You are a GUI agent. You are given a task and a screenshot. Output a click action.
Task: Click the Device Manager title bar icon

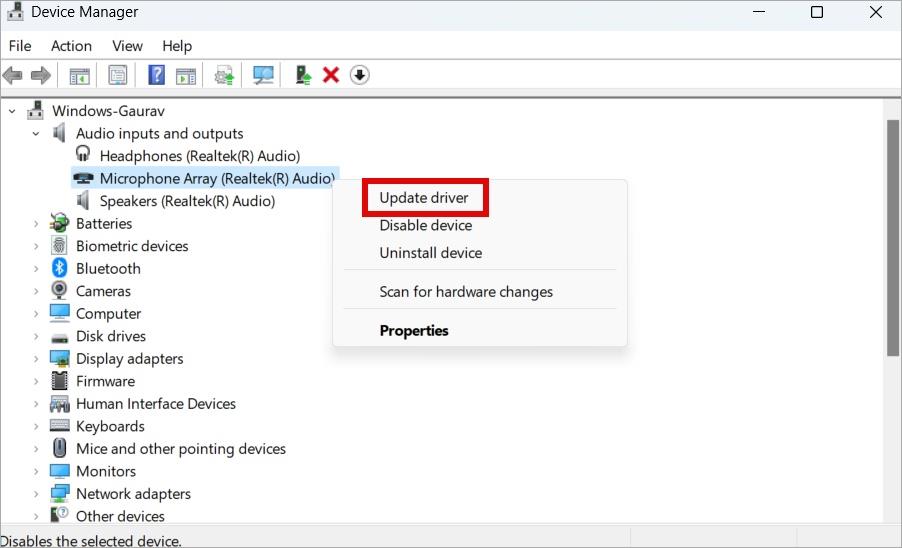15,12
